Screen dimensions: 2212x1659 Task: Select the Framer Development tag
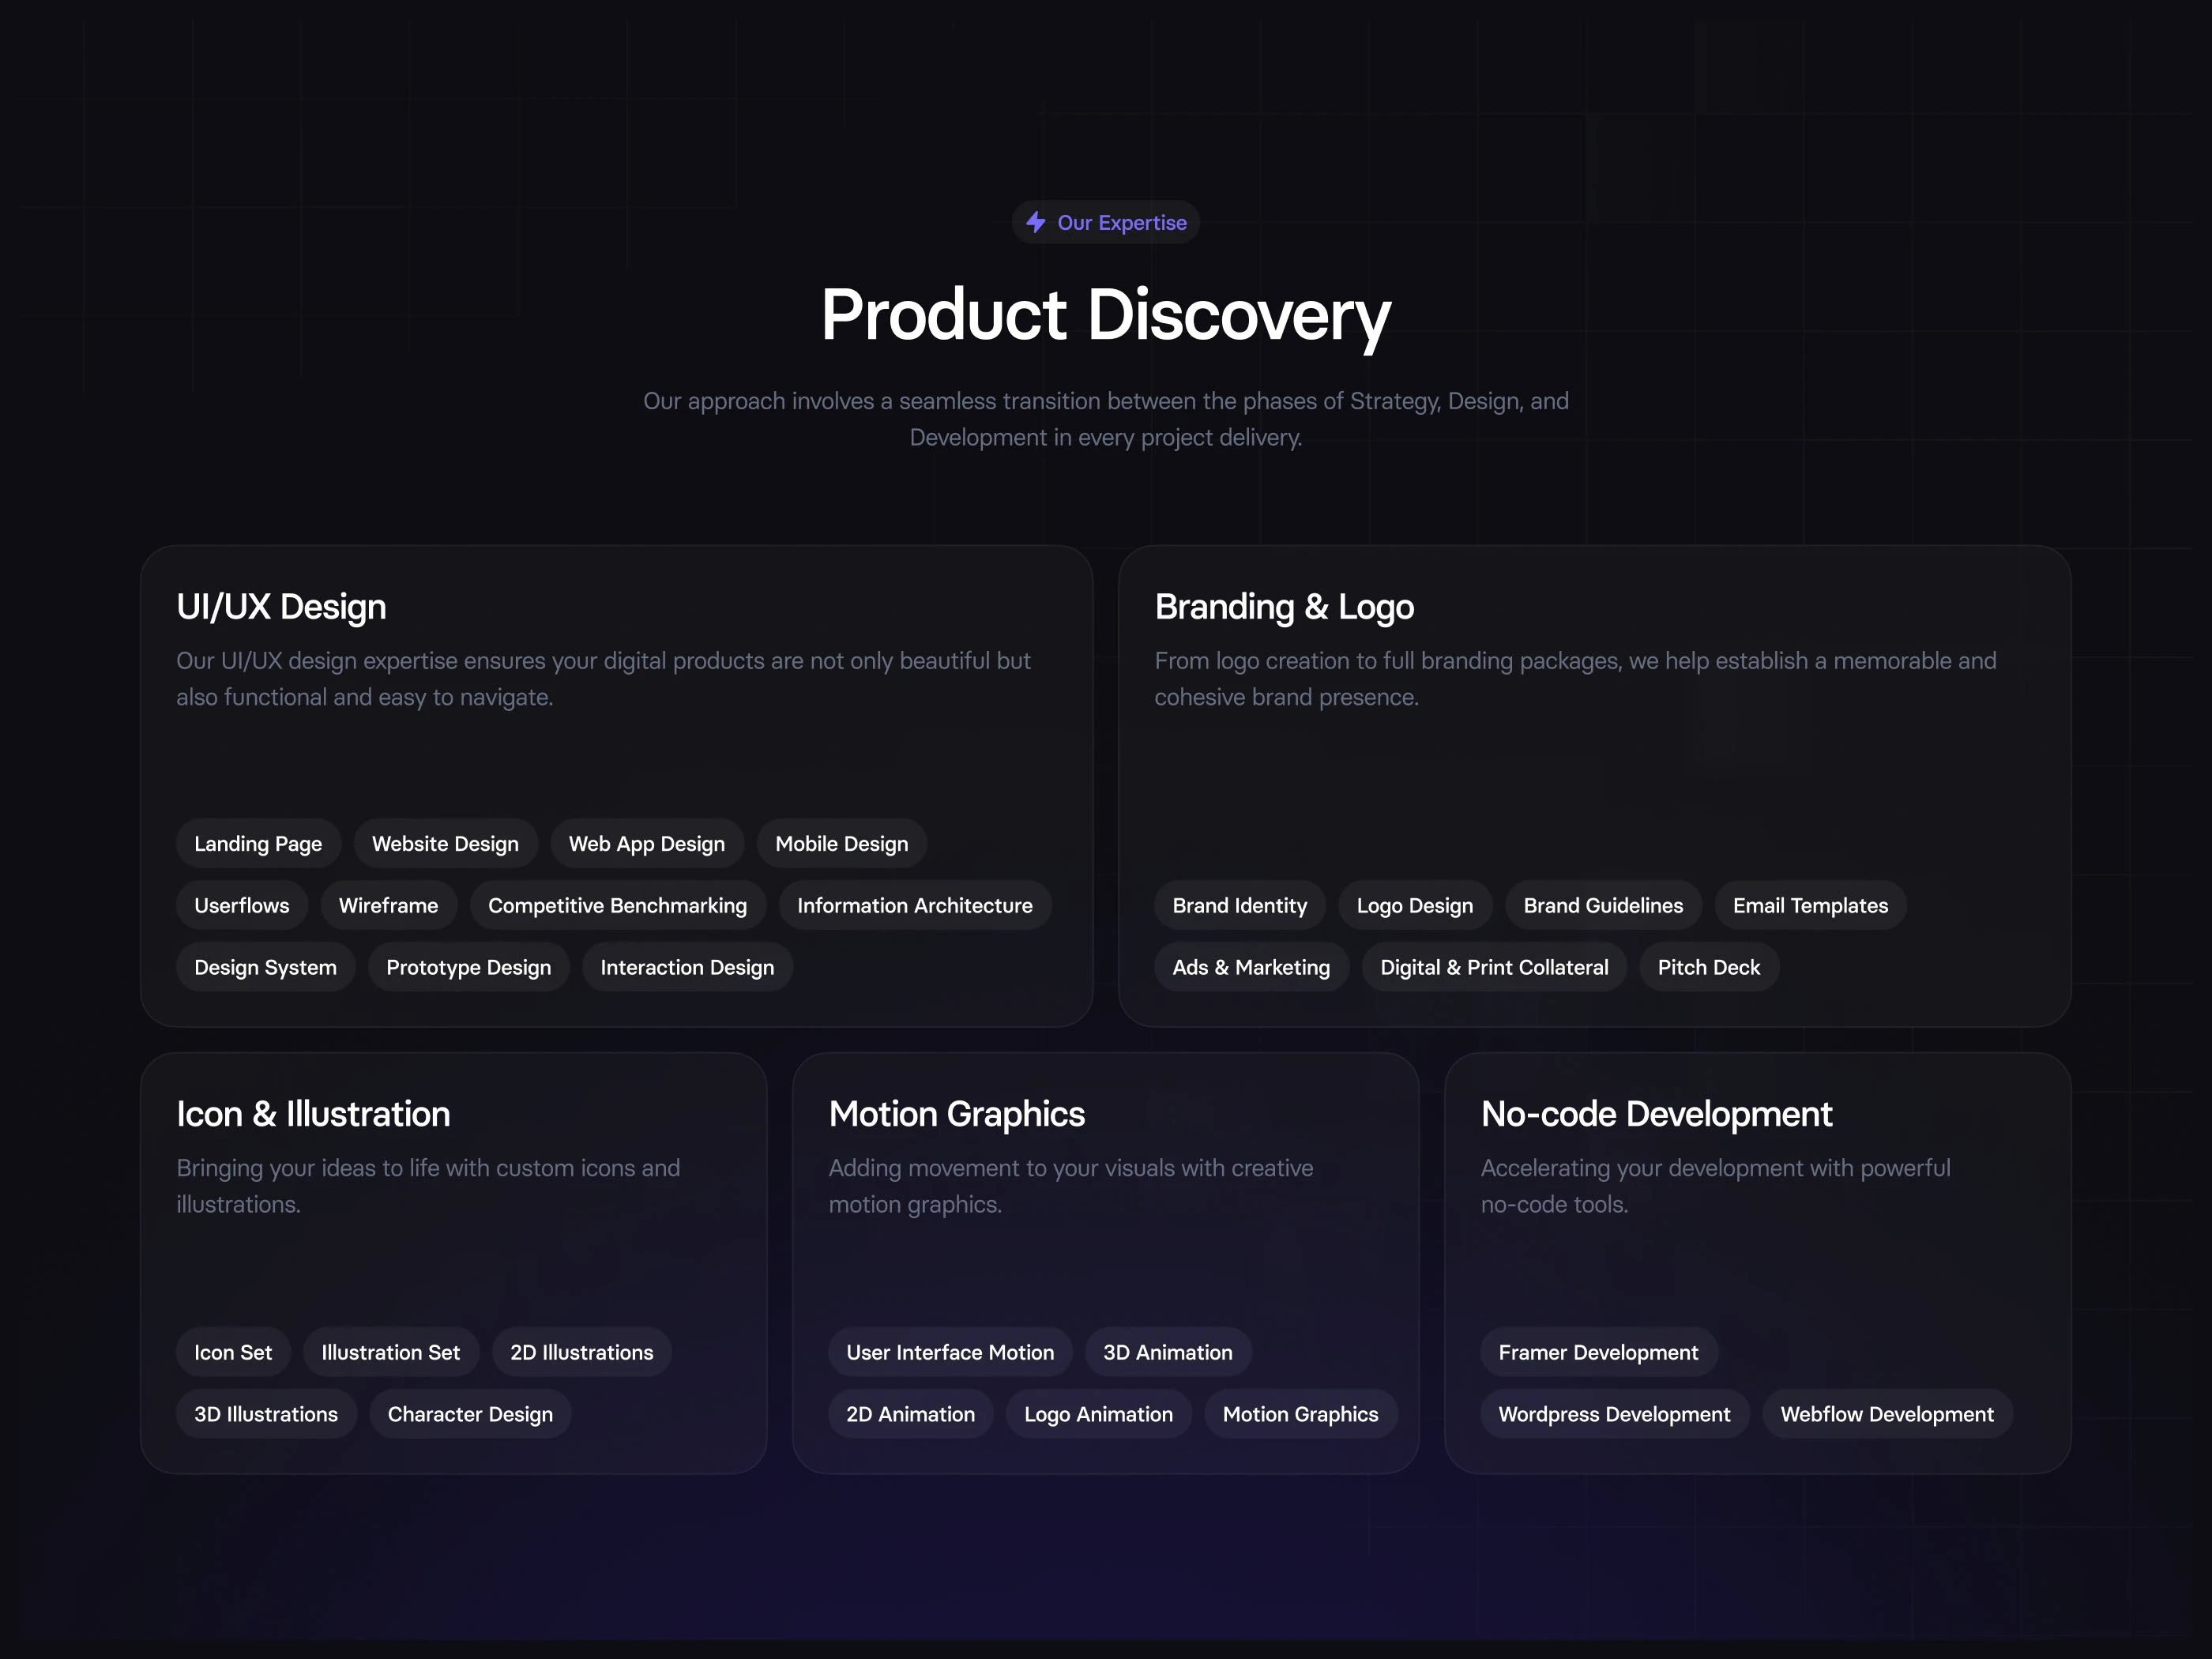pos(1598,1352)
